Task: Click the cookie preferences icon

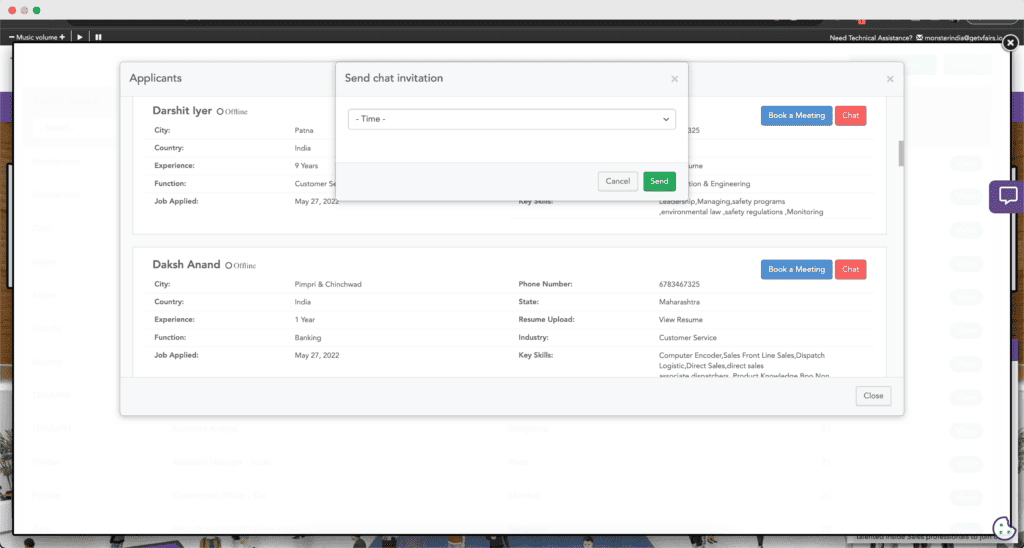Action: (1003, 528)
